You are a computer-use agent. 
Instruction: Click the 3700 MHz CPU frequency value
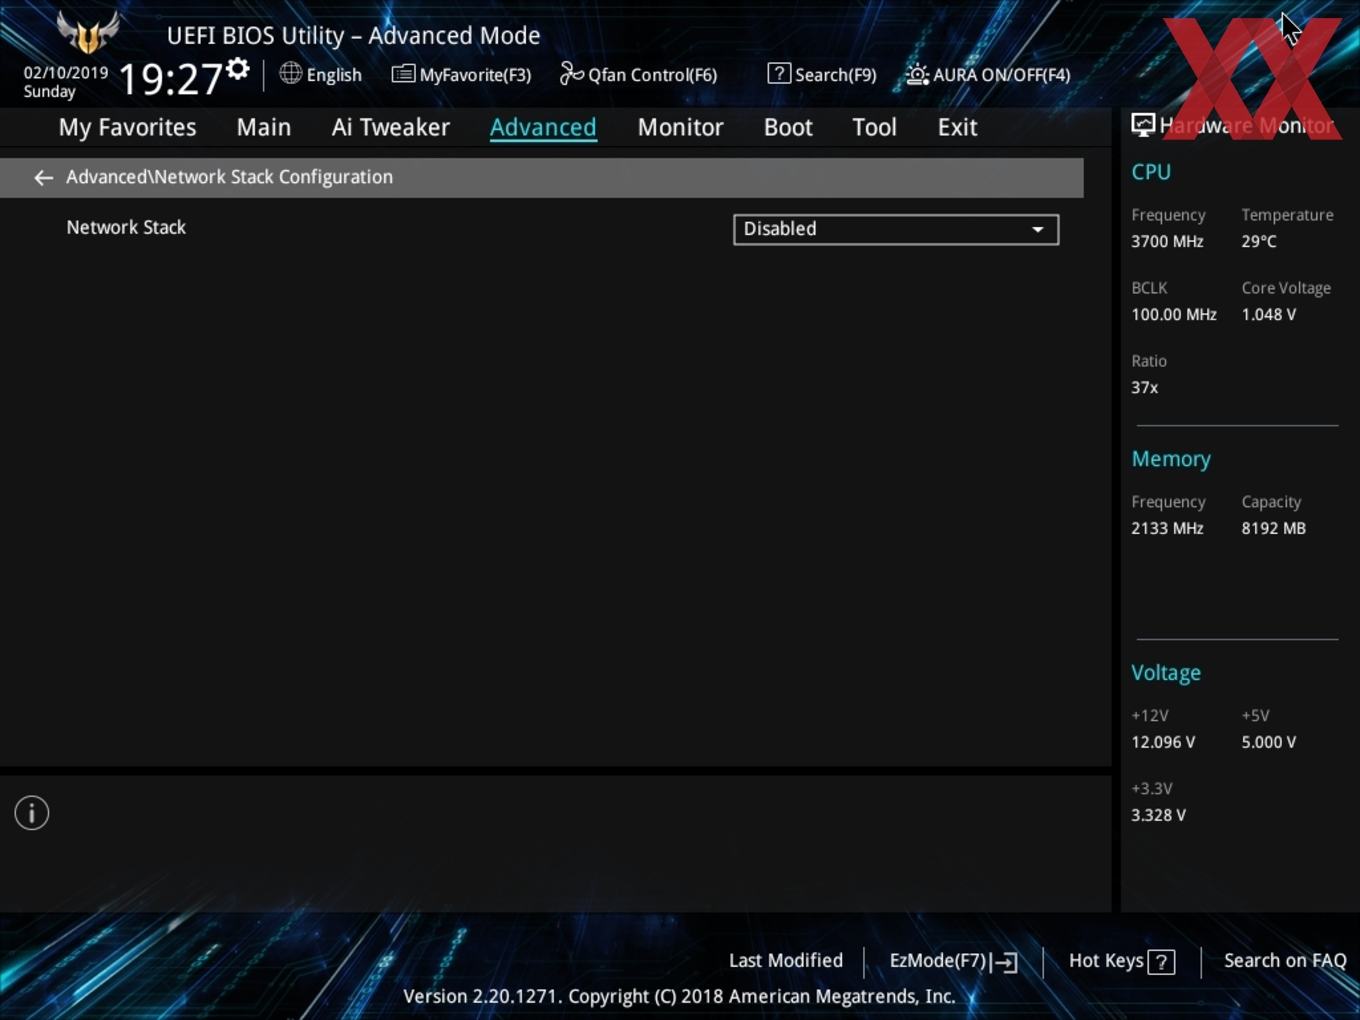click(1167, 241)
